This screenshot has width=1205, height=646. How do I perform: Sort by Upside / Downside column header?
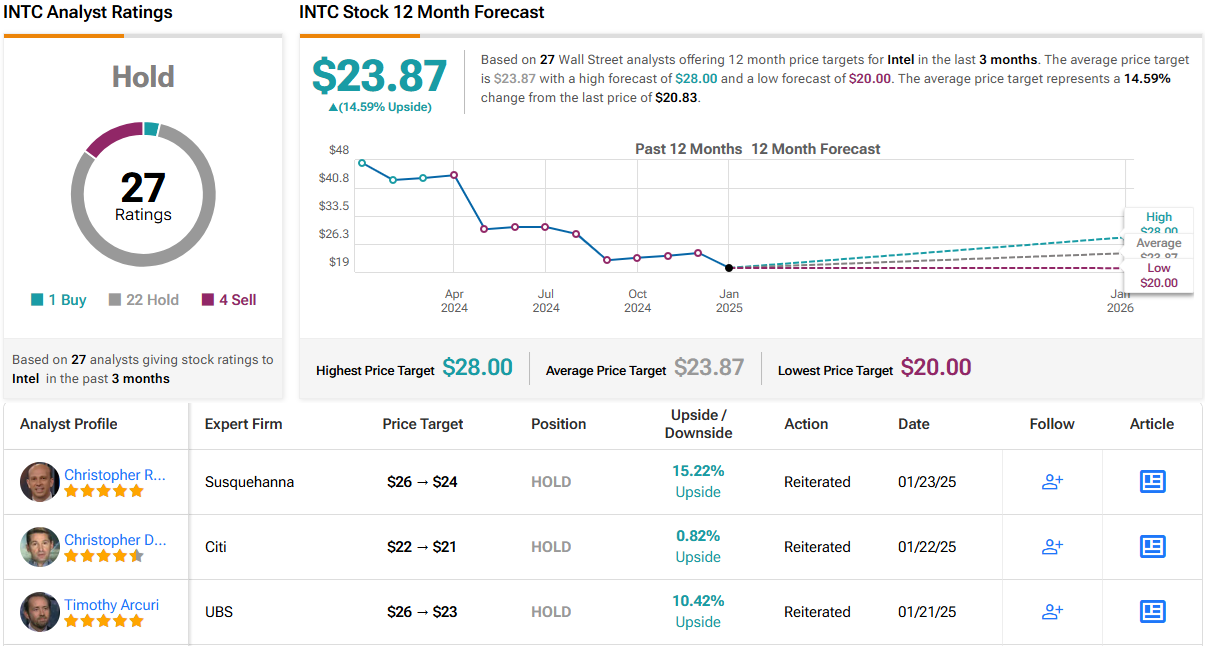[x=698, y=424]
